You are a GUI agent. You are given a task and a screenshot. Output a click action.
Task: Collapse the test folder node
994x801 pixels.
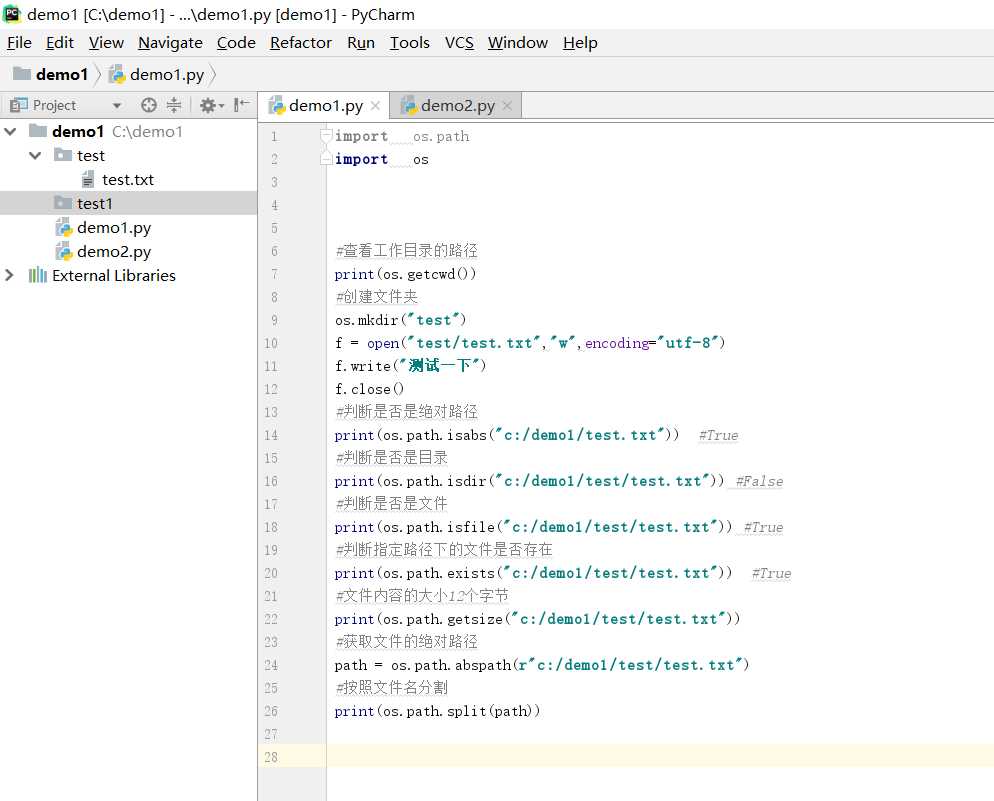point(35,156)
